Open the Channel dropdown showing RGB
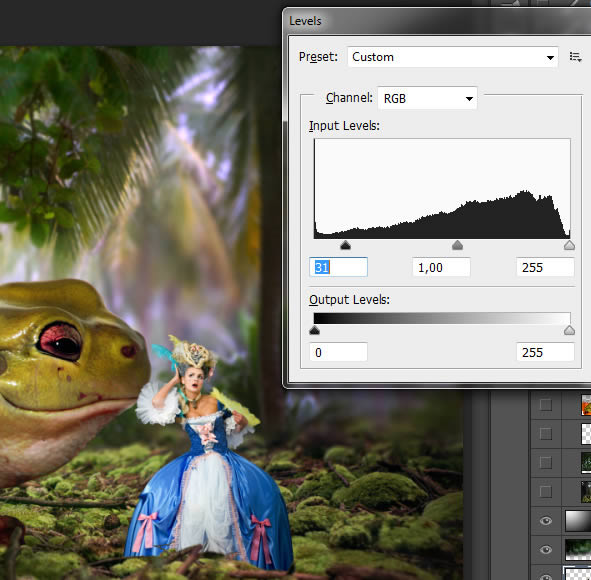Image resolution: width=591 pixels, height=580 pixels. point(427,98)
